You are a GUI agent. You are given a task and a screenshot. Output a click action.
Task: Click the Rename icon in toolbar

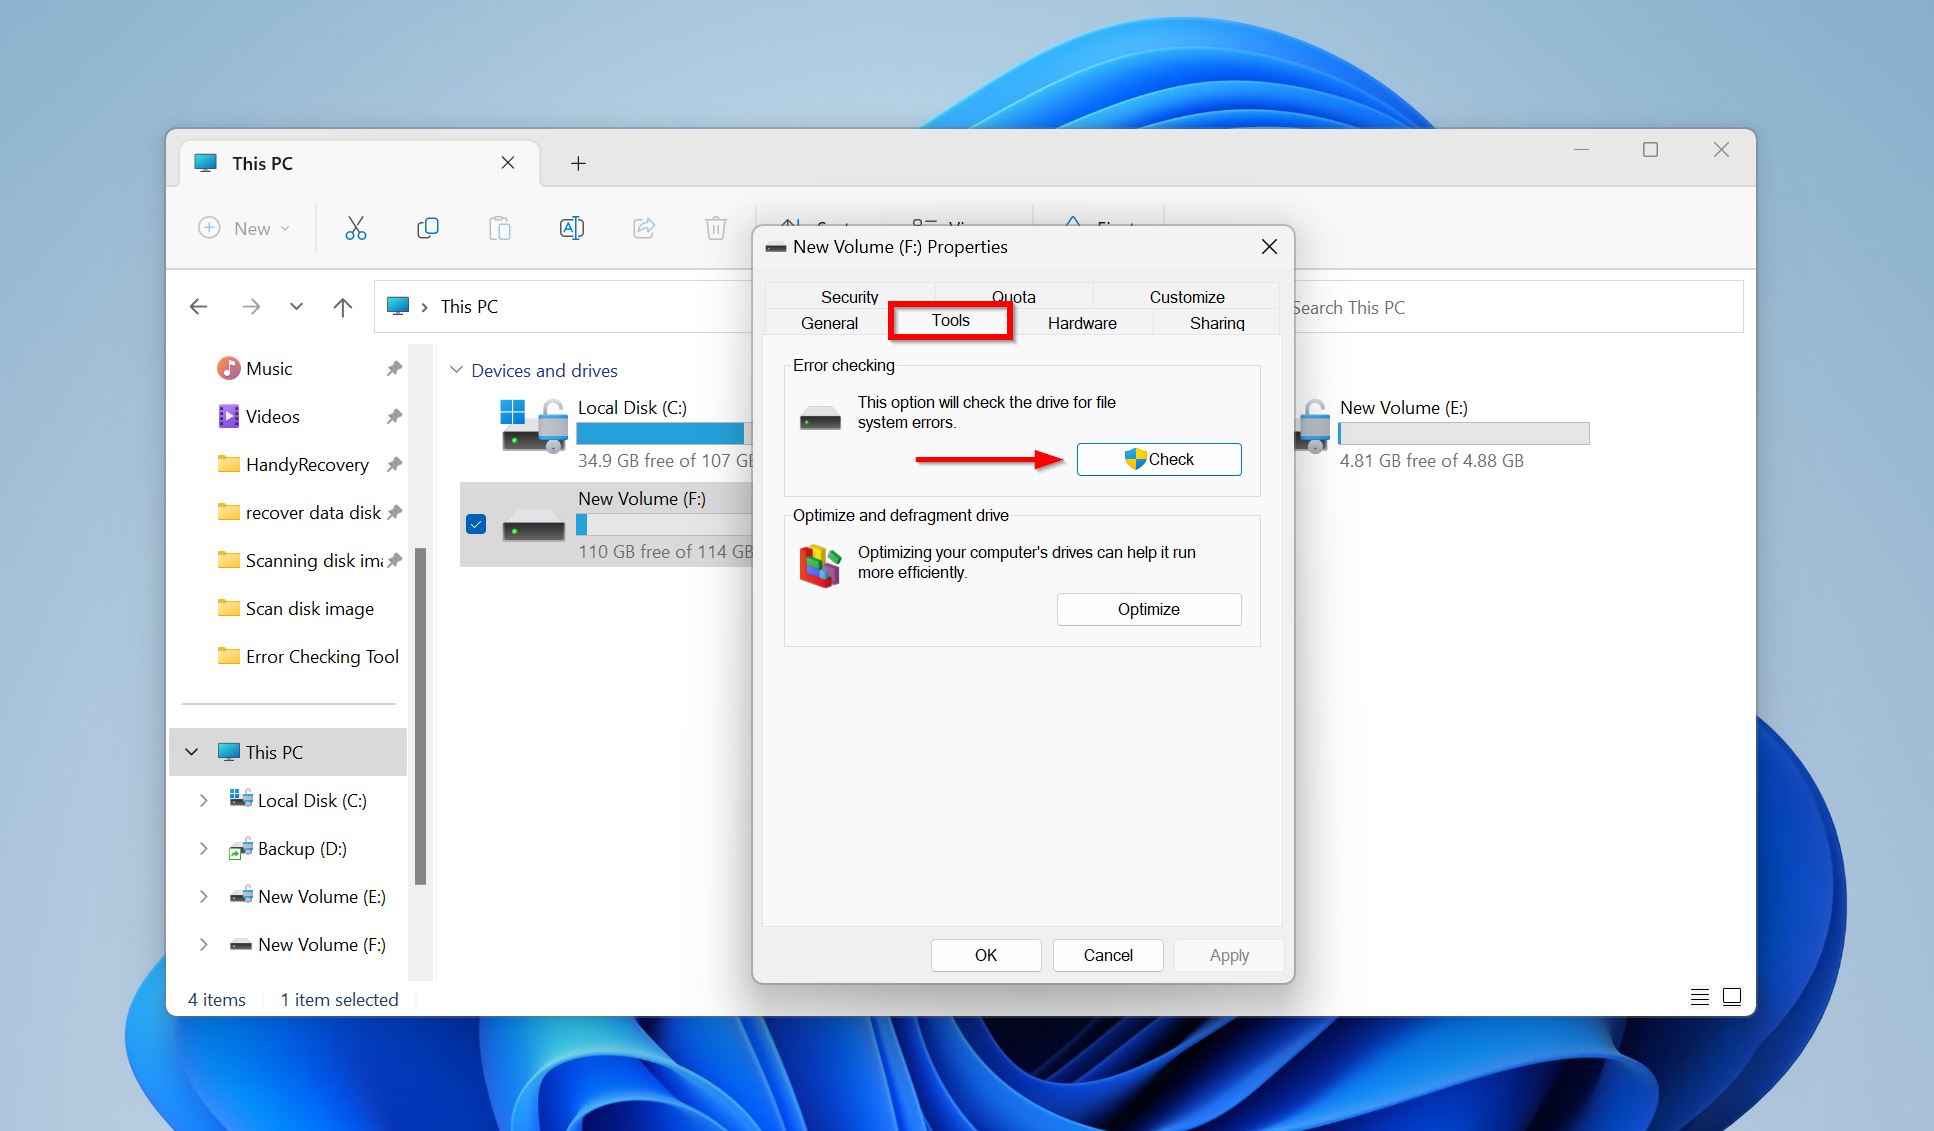tap(571, 228)
